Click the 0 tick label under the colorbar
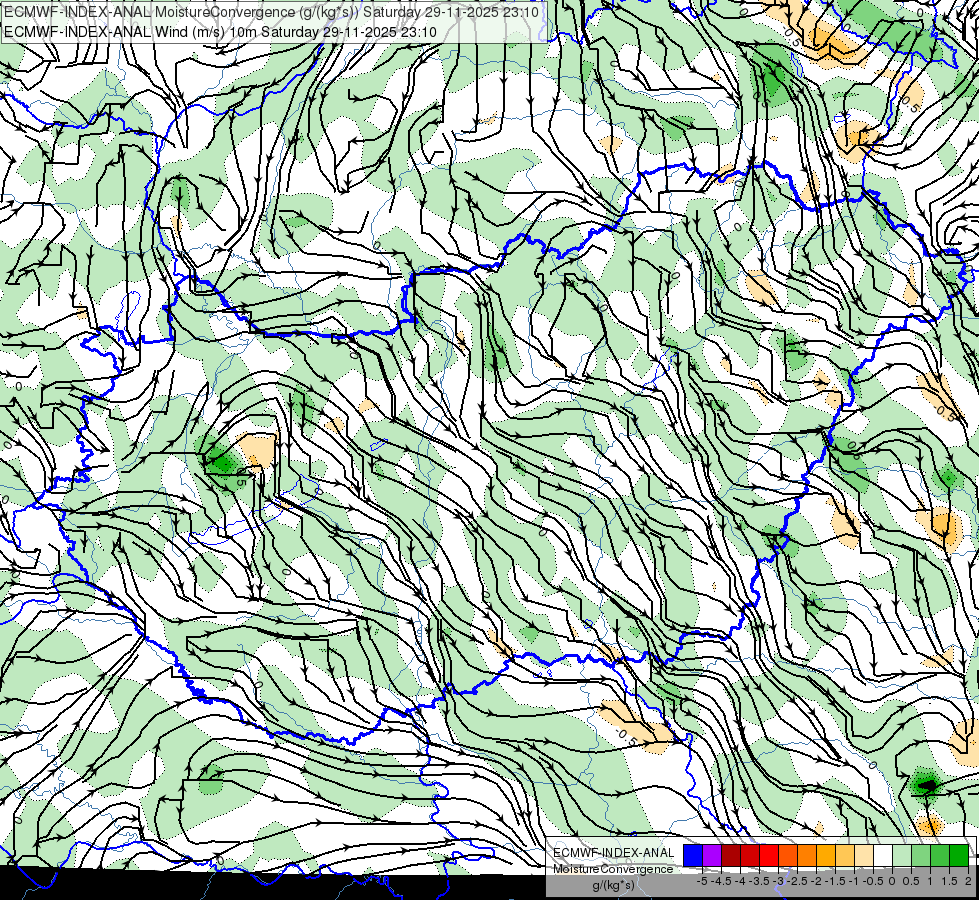The image size is (979, 900). coord(892,881)
